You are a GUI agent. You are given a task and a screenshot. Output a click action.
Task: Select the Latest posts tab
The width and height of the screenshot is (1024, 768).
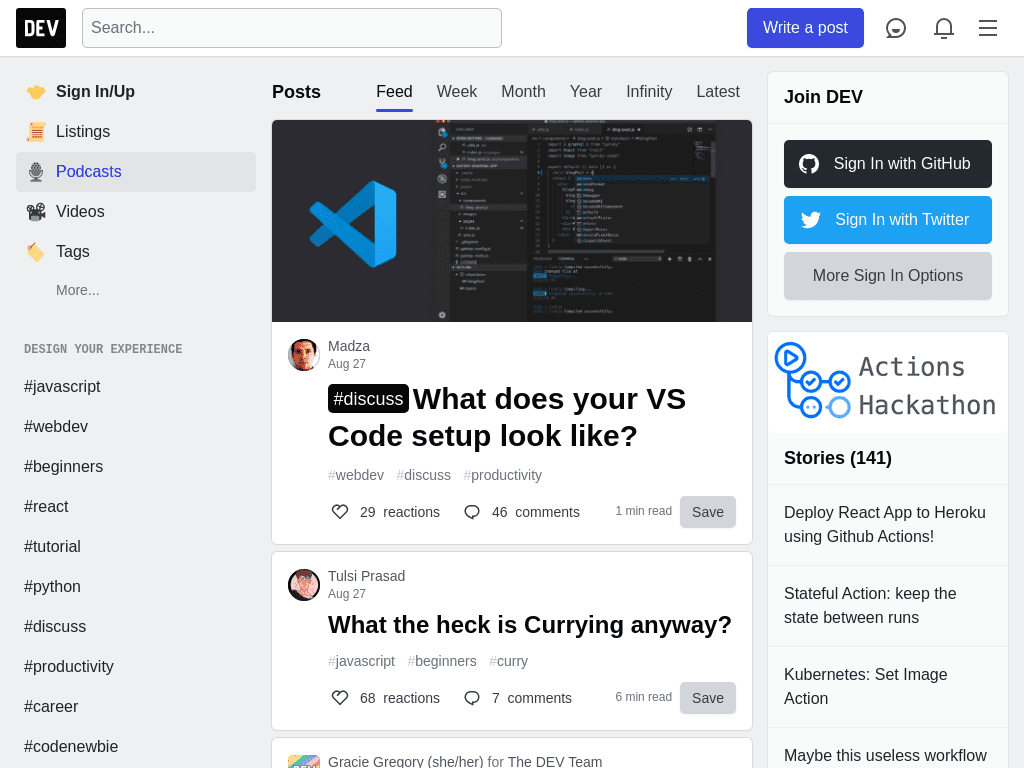click(x=718, y=92)
